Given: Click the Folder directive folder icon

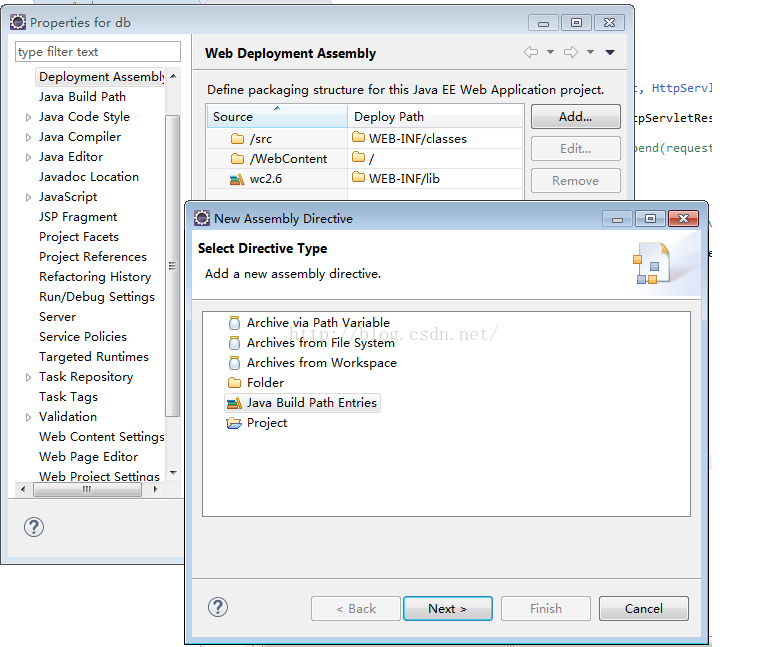Looking at the screenshot, I should click(235, 383).
